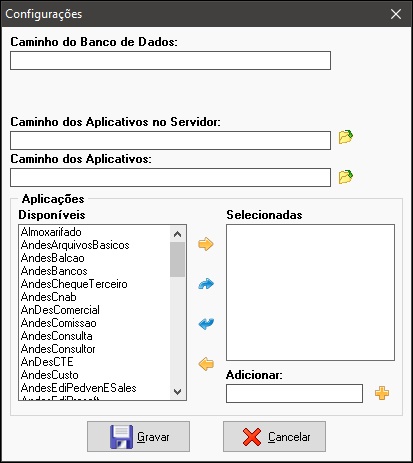
Task: Click the list scrollbar up arrow
Action: click(x=177, y=234)
